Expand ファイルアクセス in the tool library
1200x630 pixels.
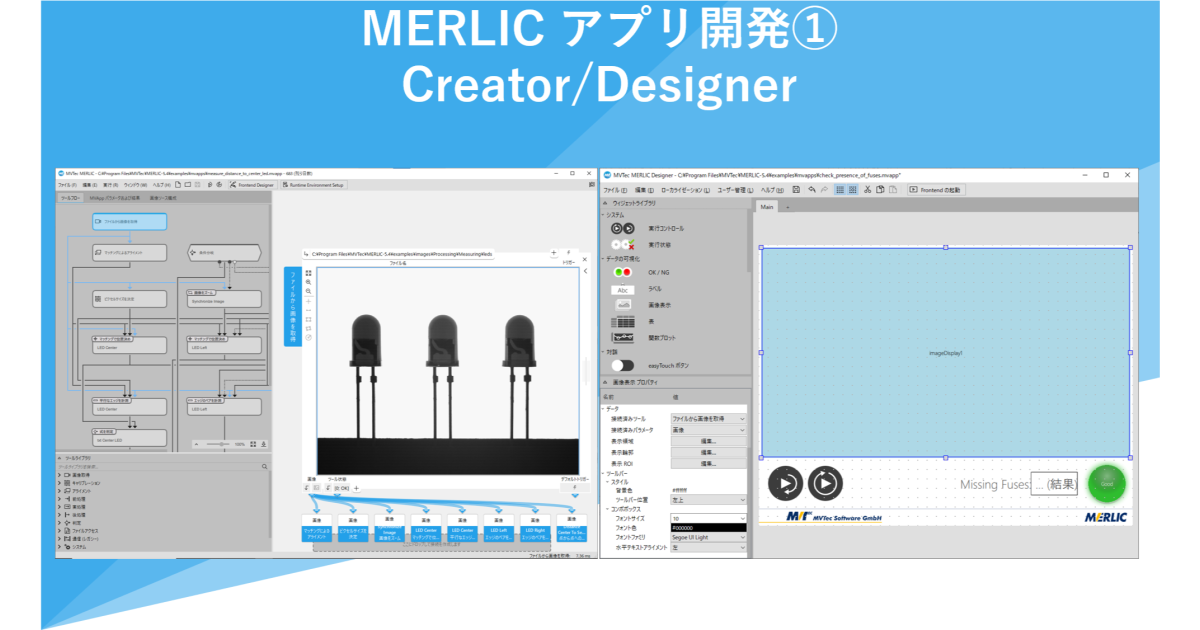[x=60, y=531]
